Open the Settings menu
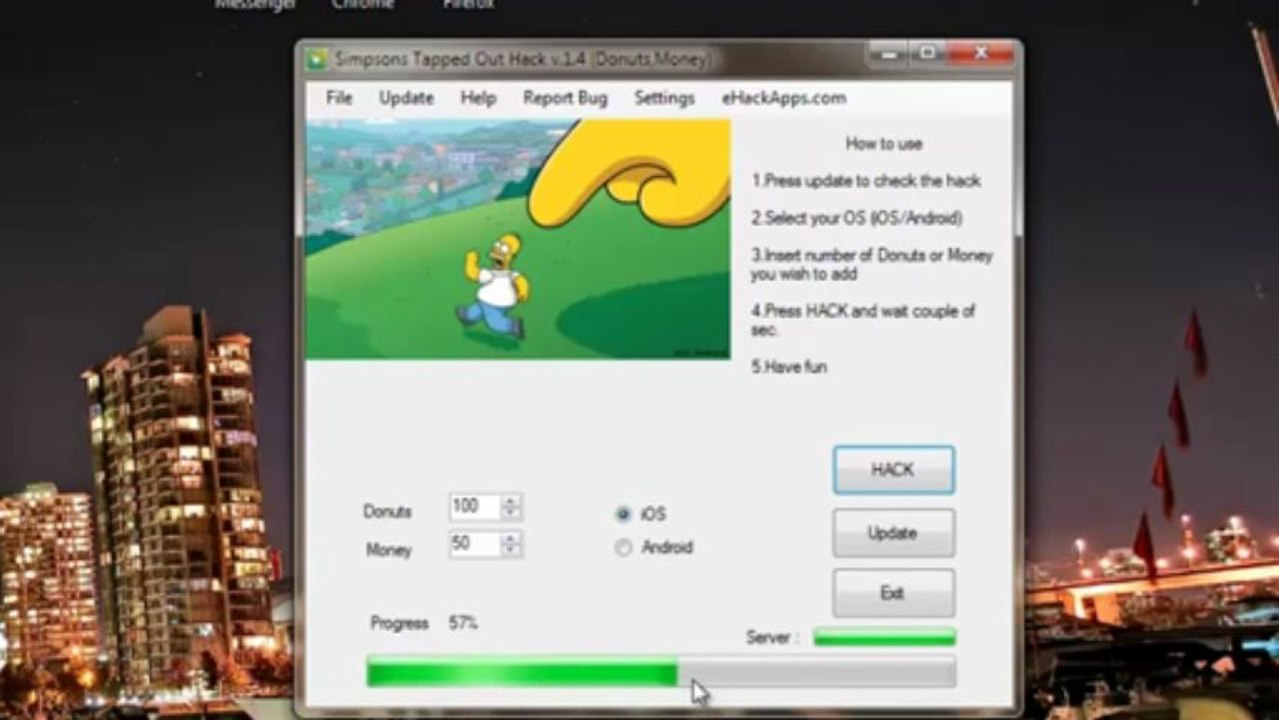This screenshot has width=1279, height=720. [x=664, y=98]
